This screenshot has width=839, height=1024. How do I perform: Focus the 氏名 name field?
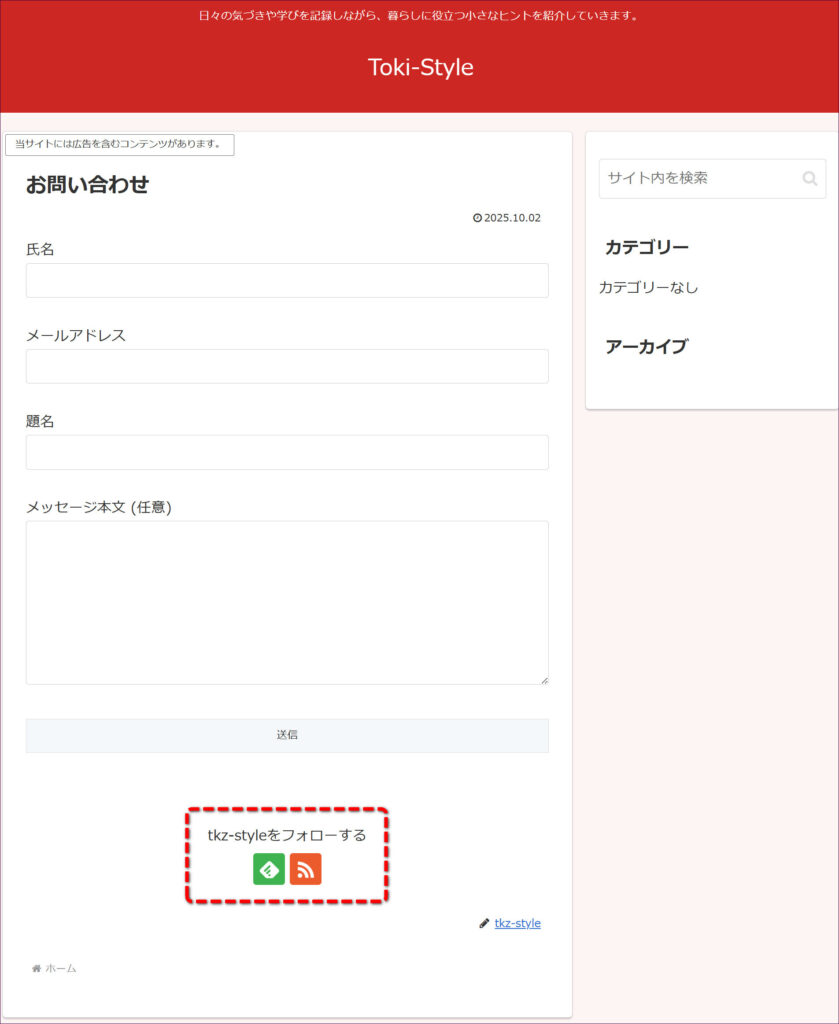(287, 281)
